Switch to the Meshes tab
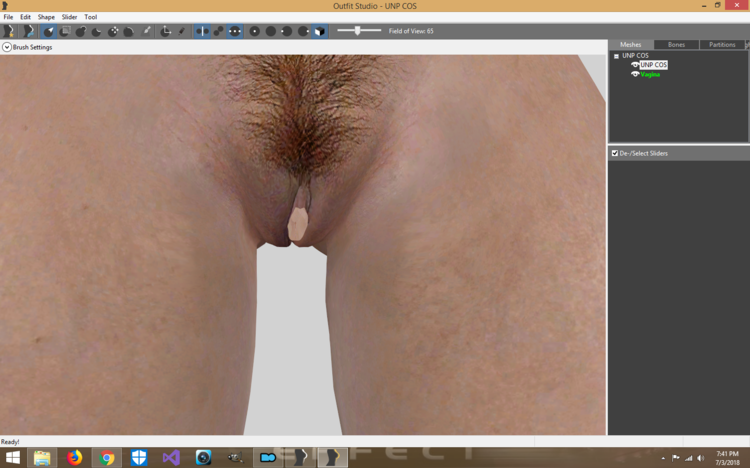This screenshot has height=468, width=750. coord(630,45)
